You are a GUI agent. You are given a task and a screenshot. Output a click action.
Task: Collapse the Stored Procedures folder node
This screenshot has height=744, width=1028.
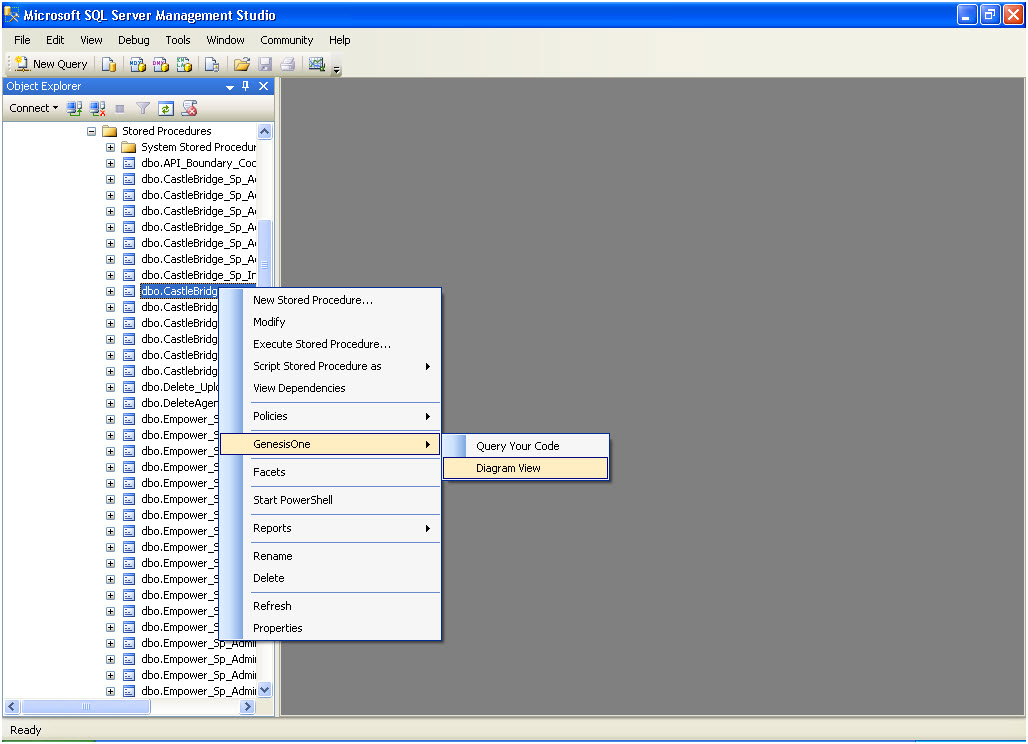click(x=91, y=131)
